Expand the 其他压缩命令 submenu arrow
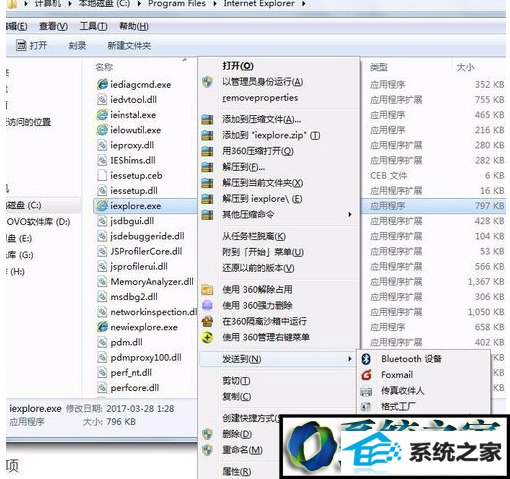 point(350,214)
